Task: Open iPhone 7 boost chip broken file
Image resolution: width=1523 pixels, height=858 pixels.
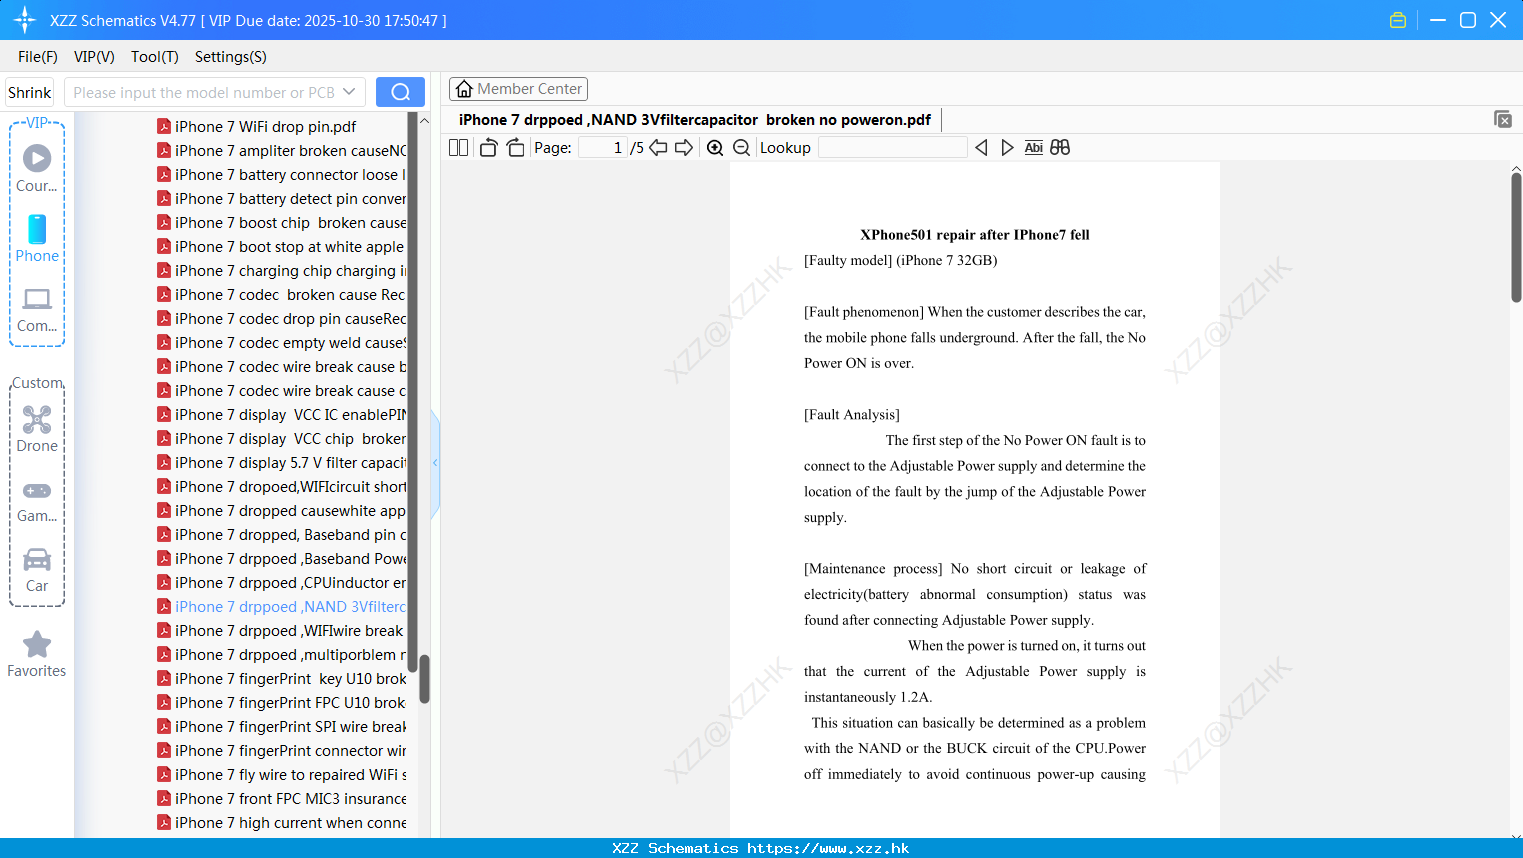Action: pyautogui.click(x=281, y=223)
